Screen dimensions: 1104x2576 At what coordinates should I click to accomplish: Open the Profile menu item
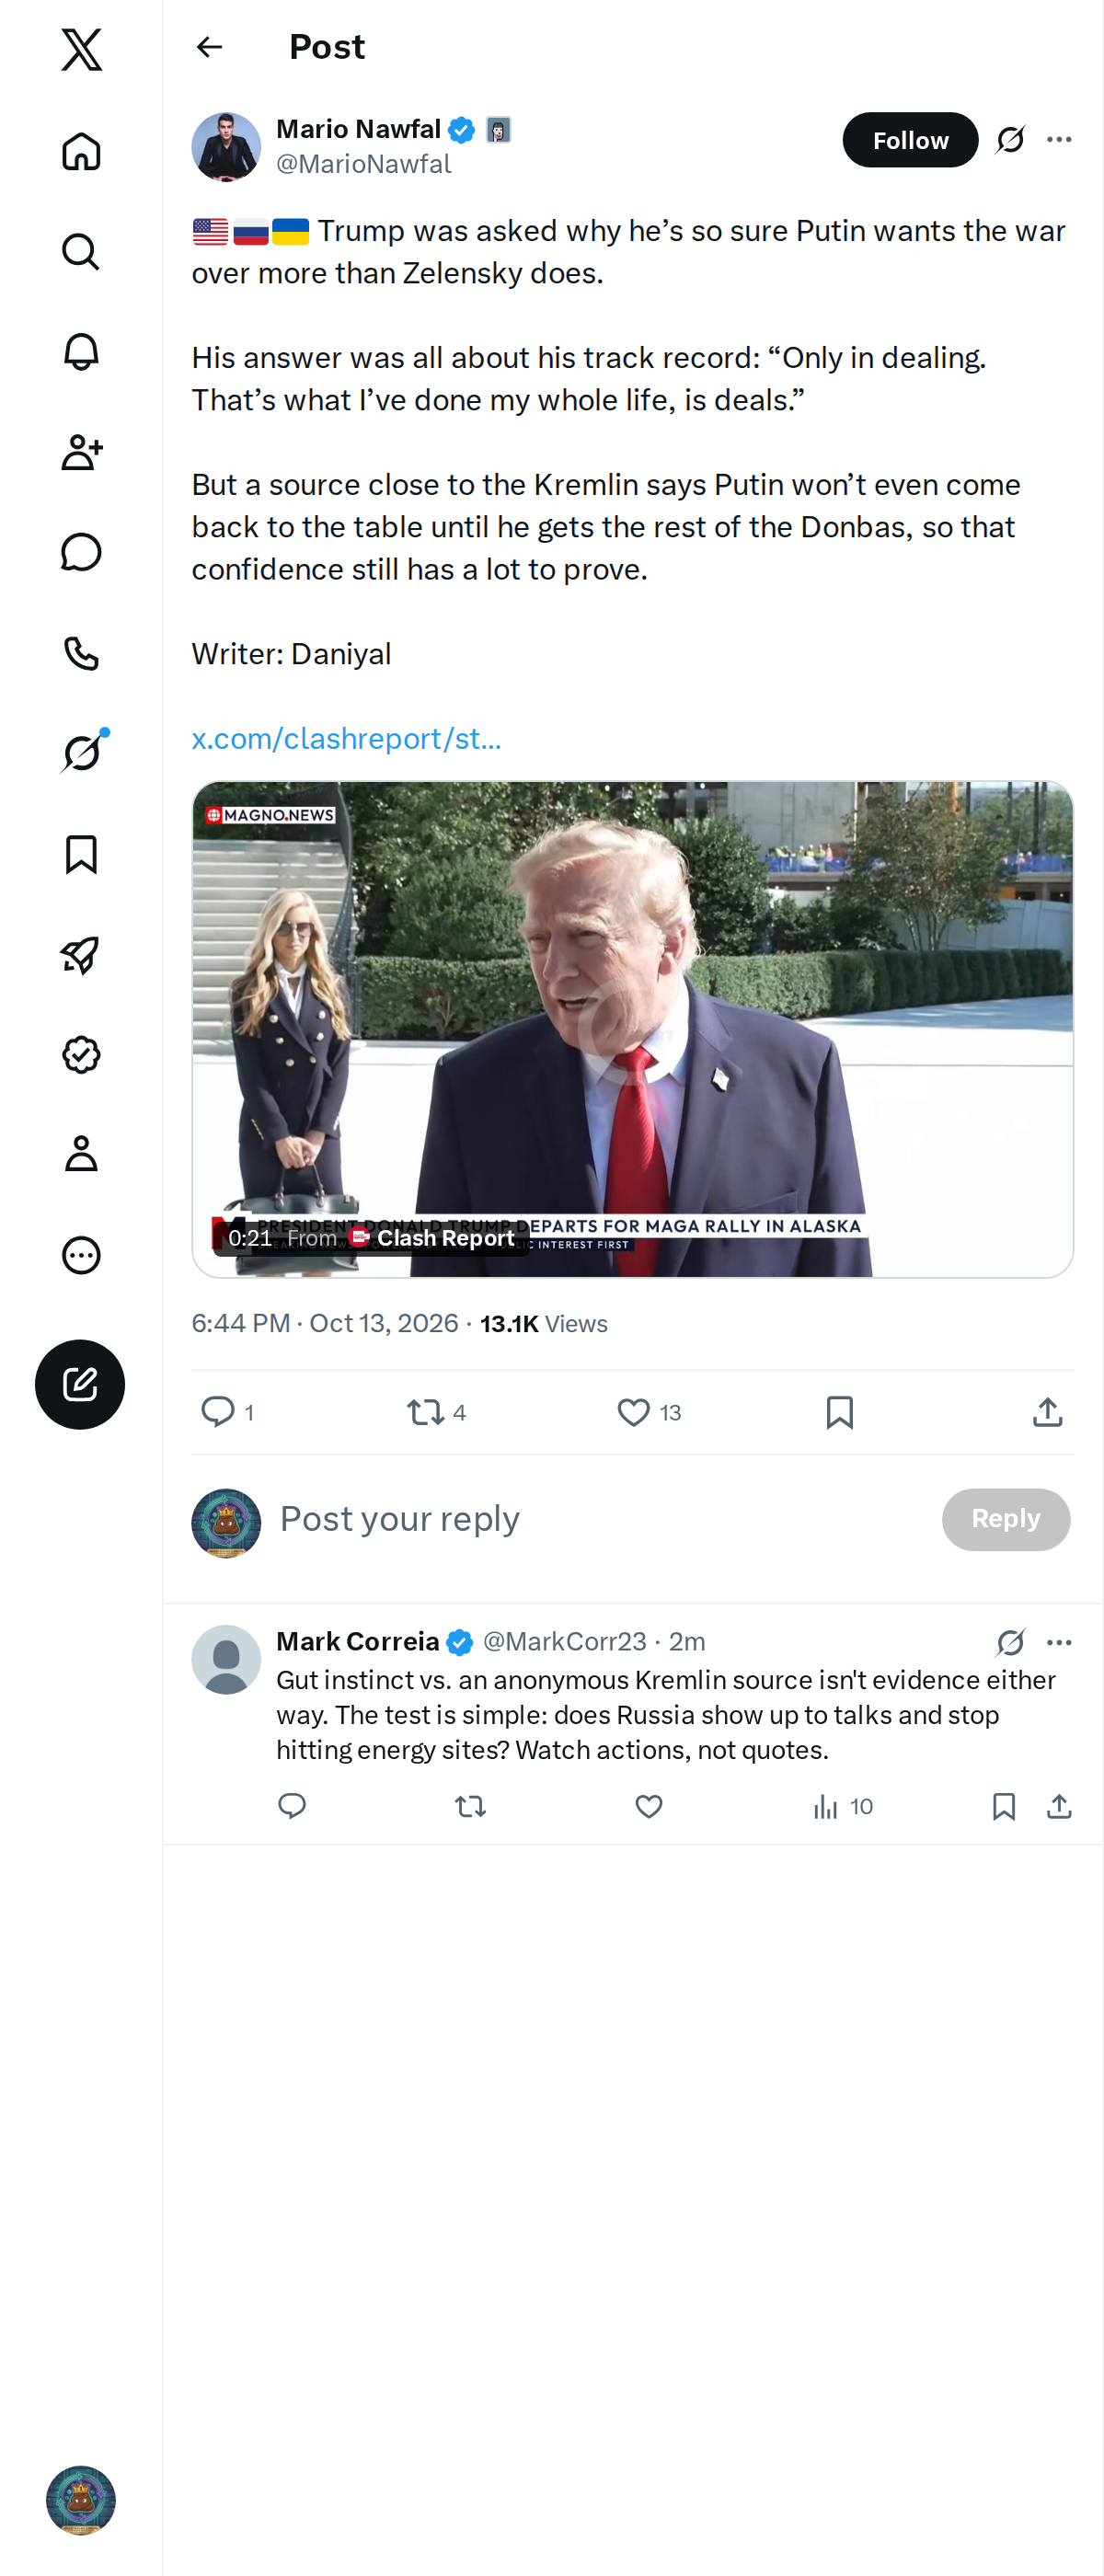coord(81,1154)
